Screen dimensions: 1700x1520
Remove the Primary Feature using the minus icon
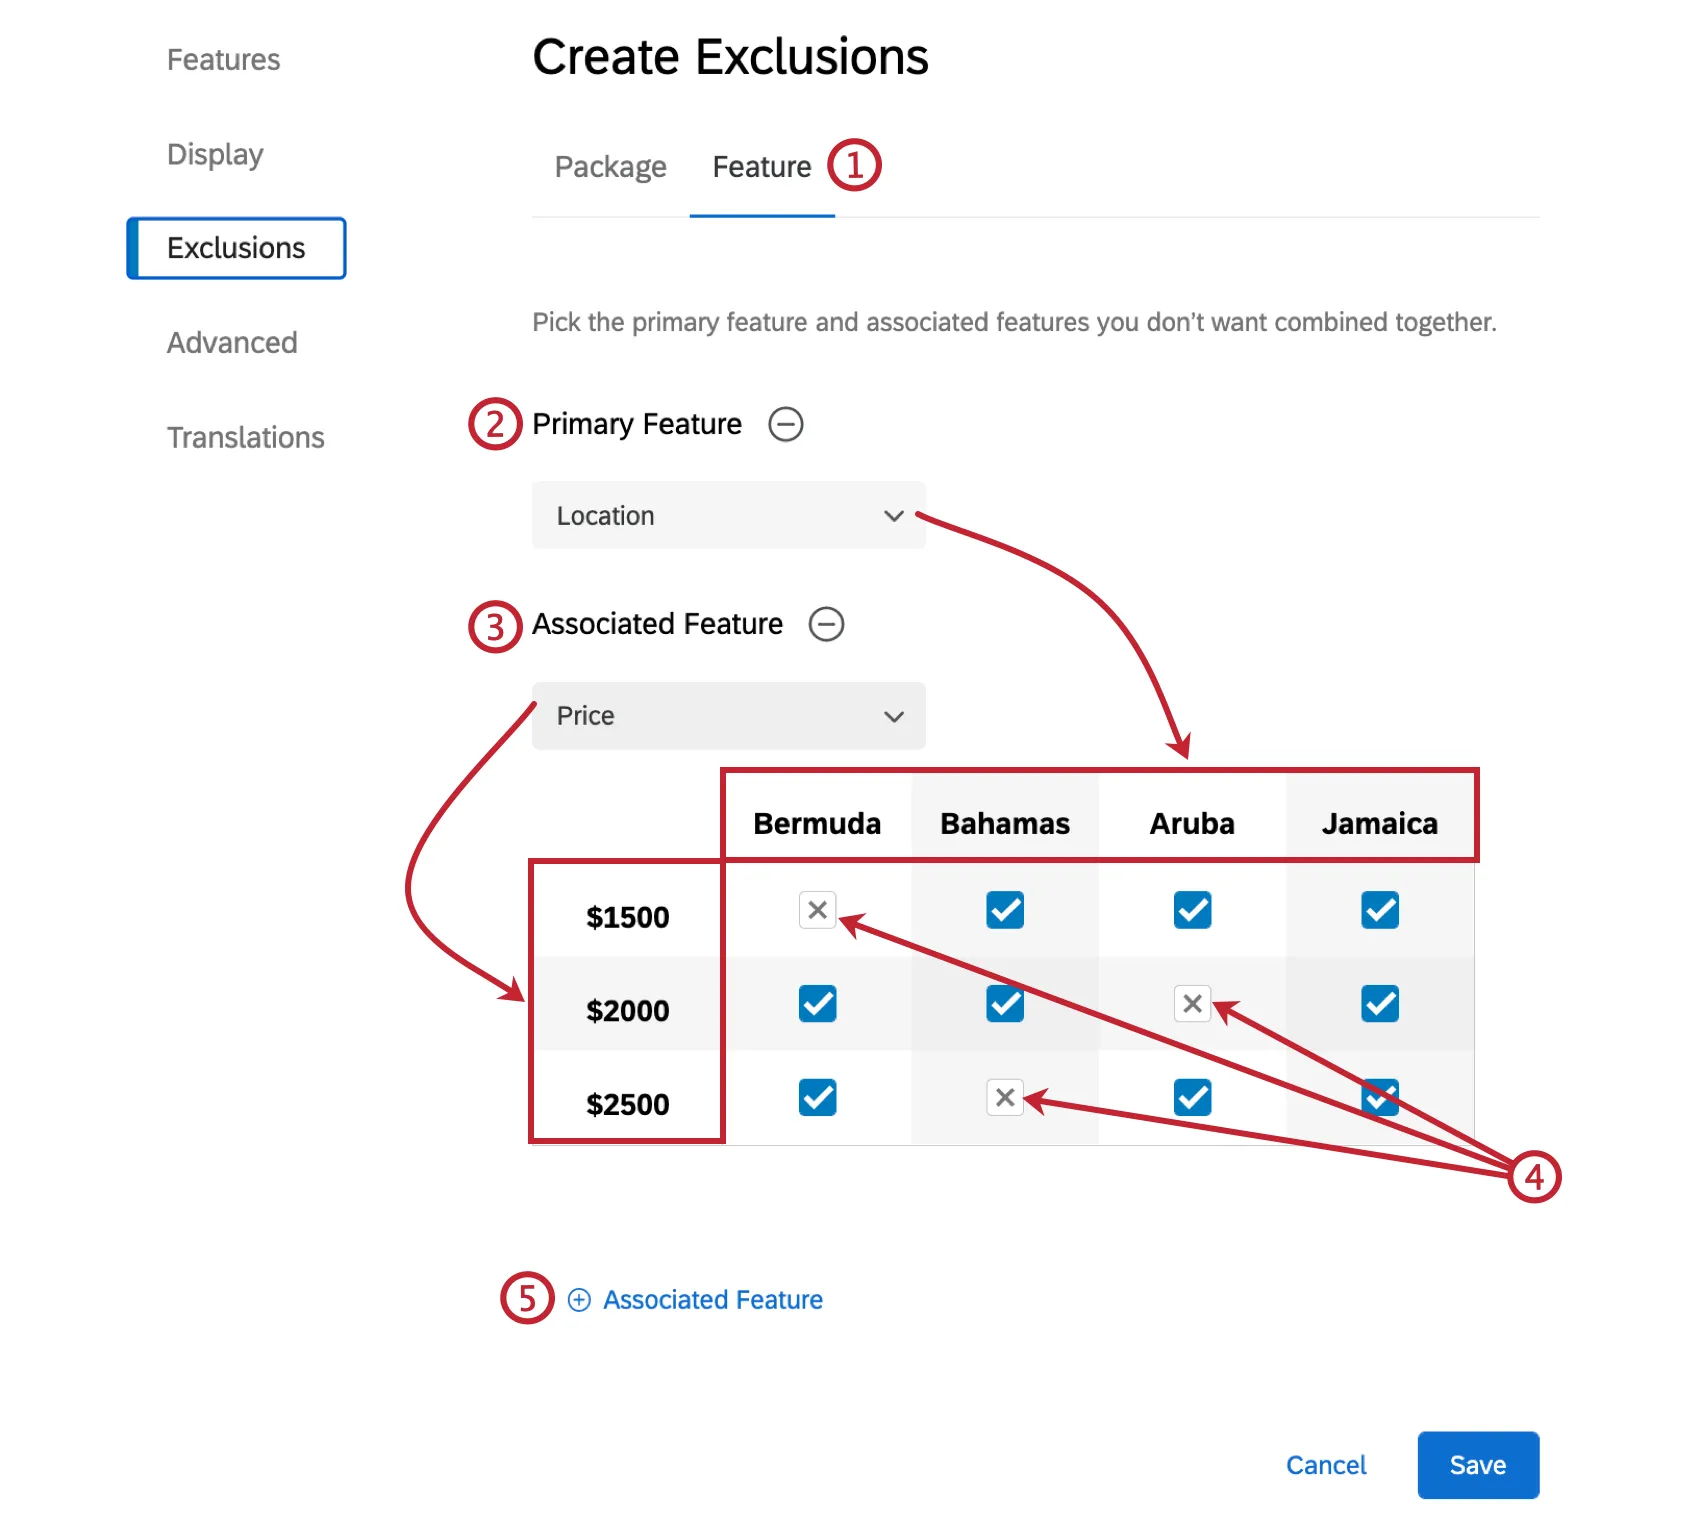click(787, 425)
